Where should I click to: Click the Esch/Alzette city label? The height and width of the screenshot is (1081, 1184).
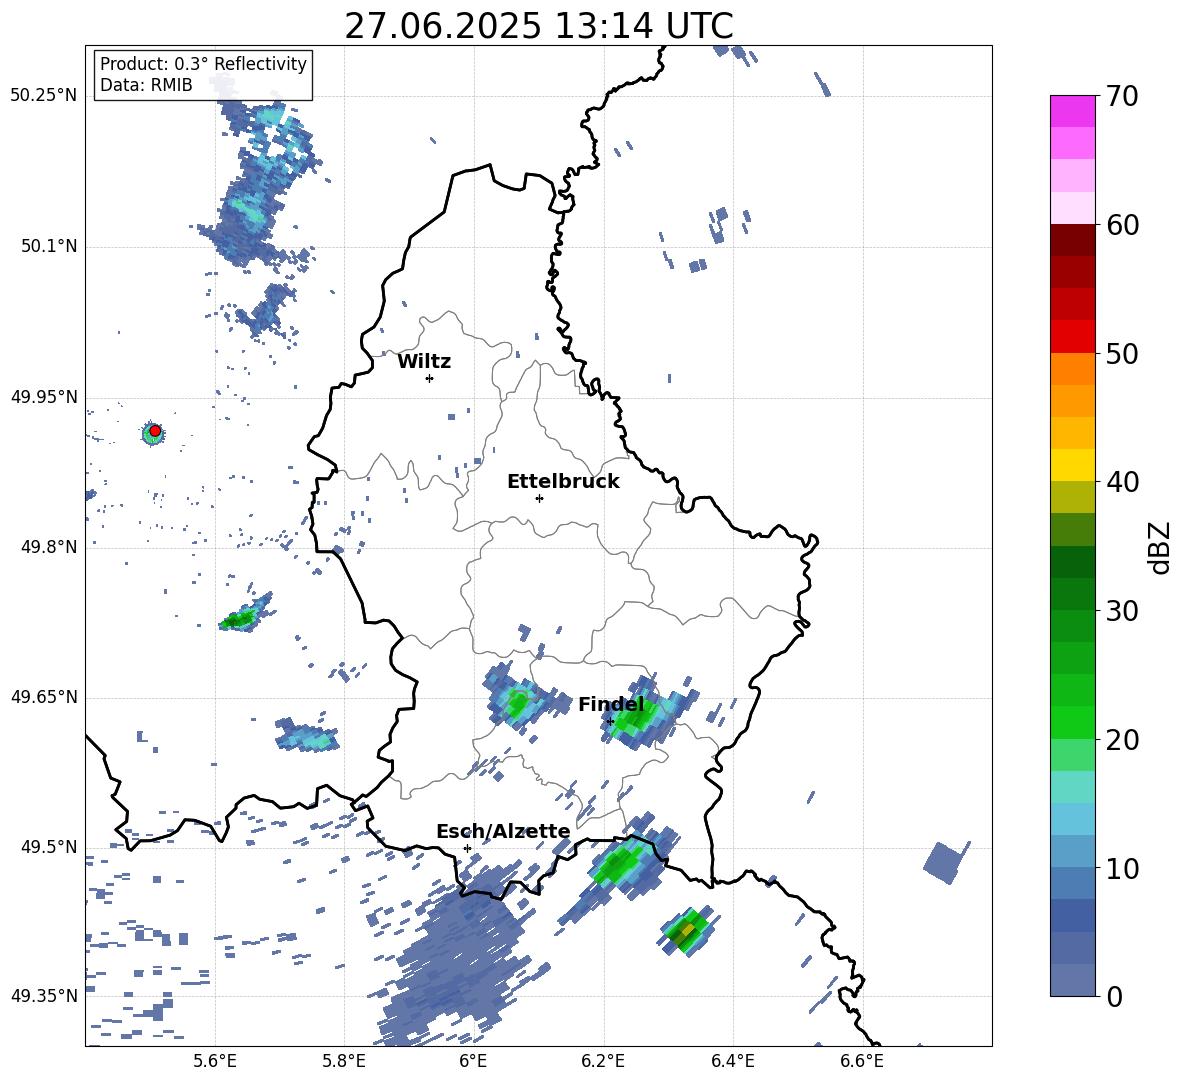(x=503, y=831)
